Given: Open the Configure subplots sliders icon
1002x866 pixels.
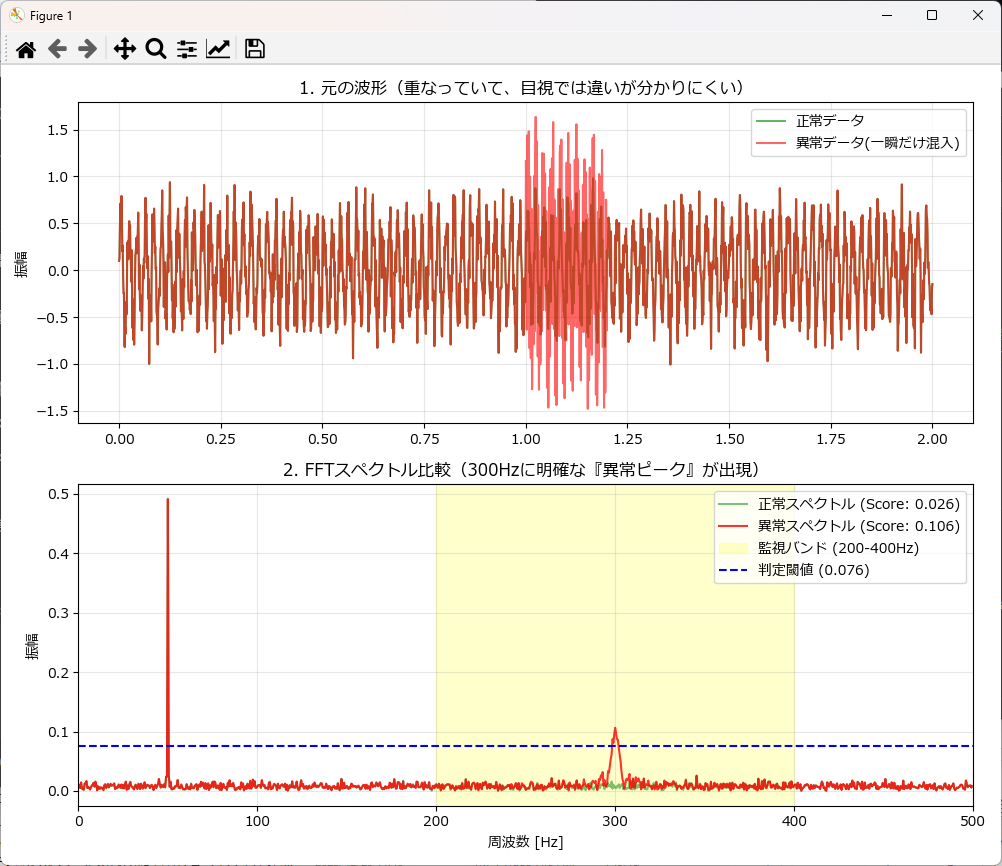Looking at the screenshot, I should 187,49.
